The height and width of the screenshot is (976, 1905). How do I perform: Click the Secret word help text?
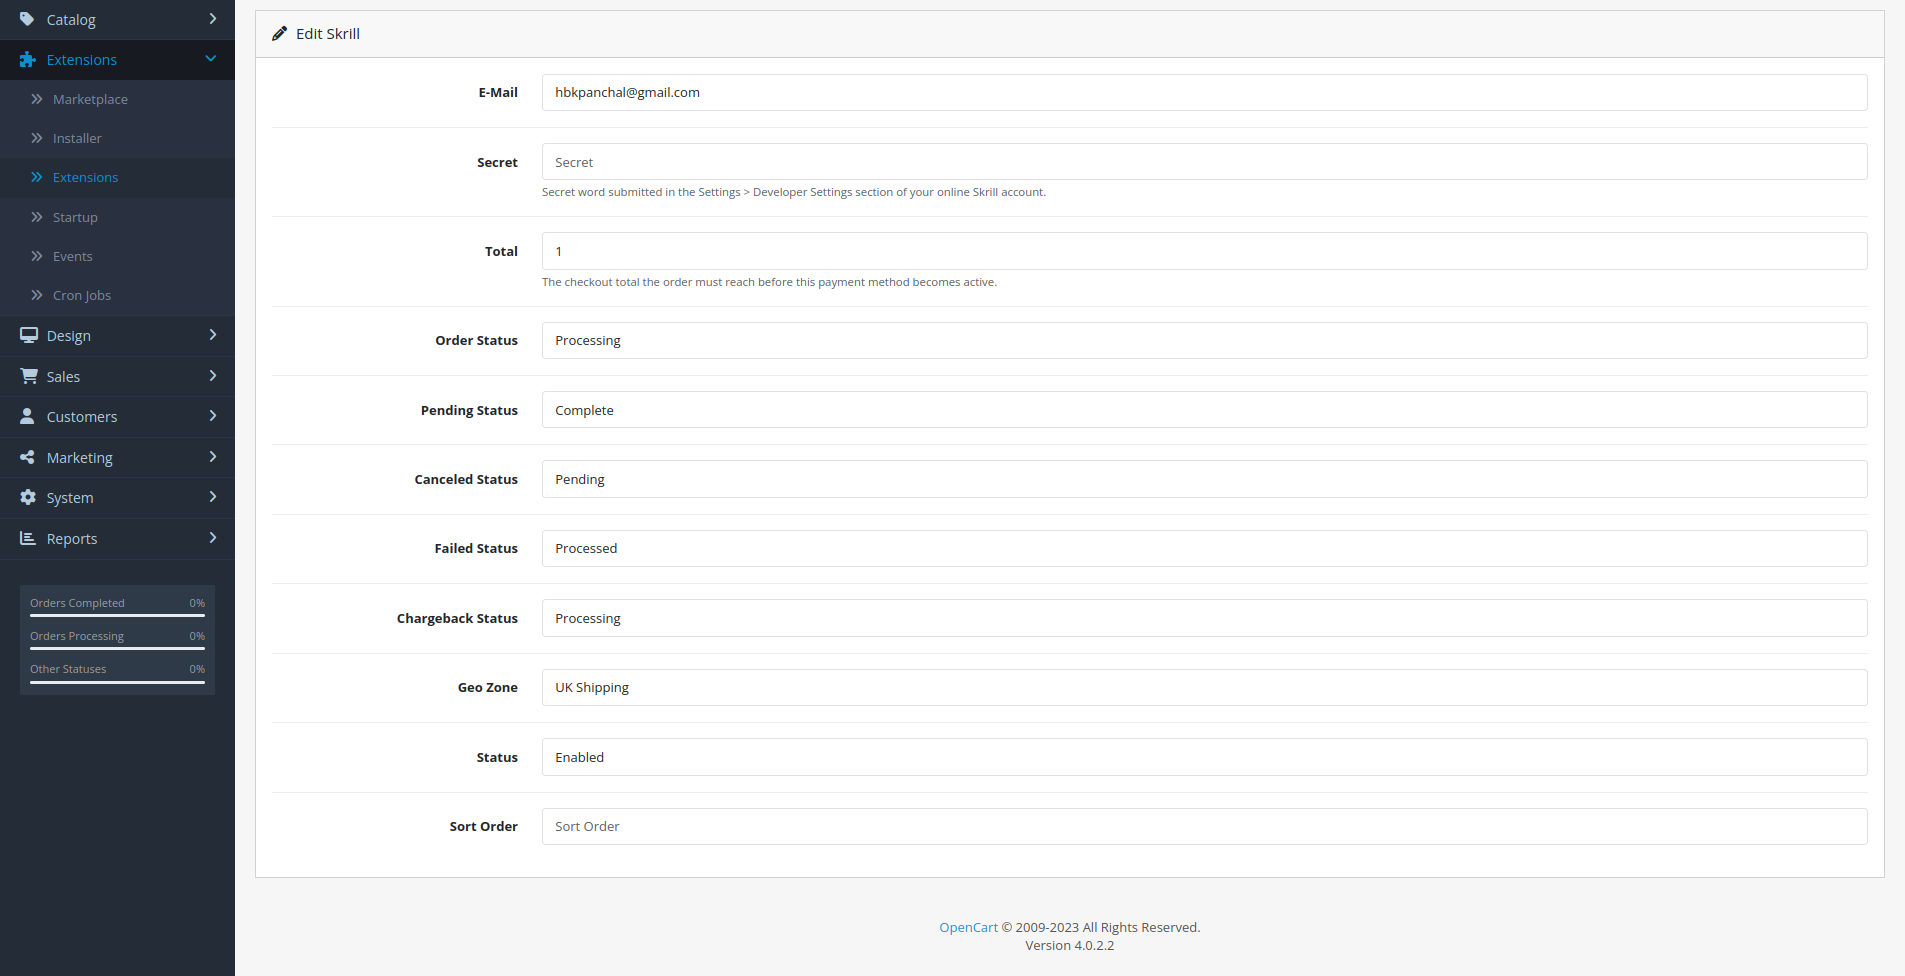click(x=794, y=192)
